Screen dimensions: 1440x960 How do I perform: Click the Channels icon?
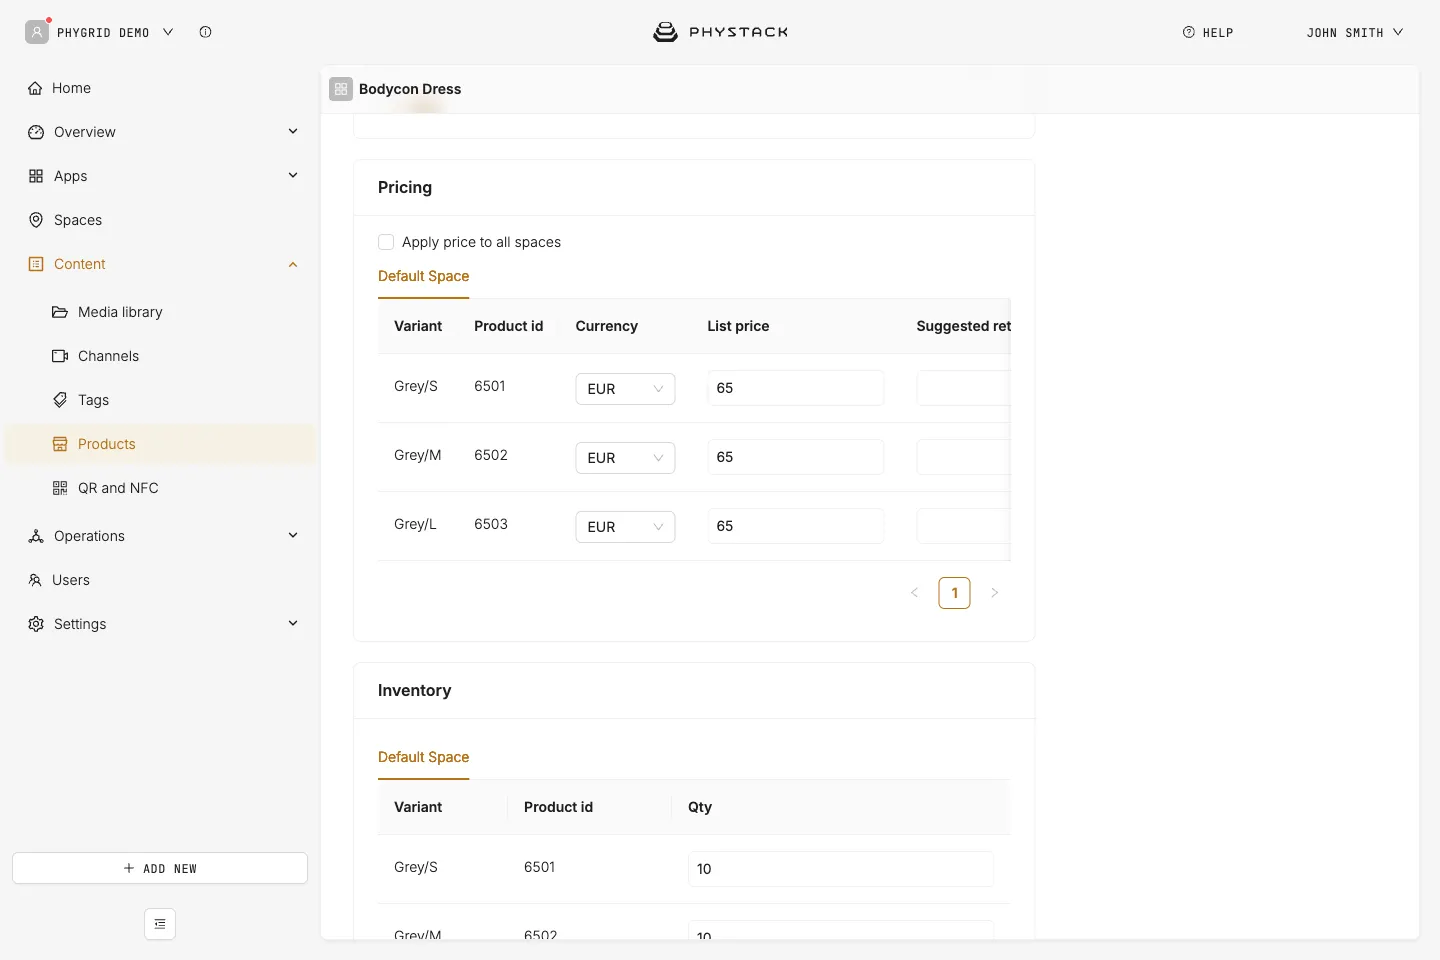click(60, 356)
